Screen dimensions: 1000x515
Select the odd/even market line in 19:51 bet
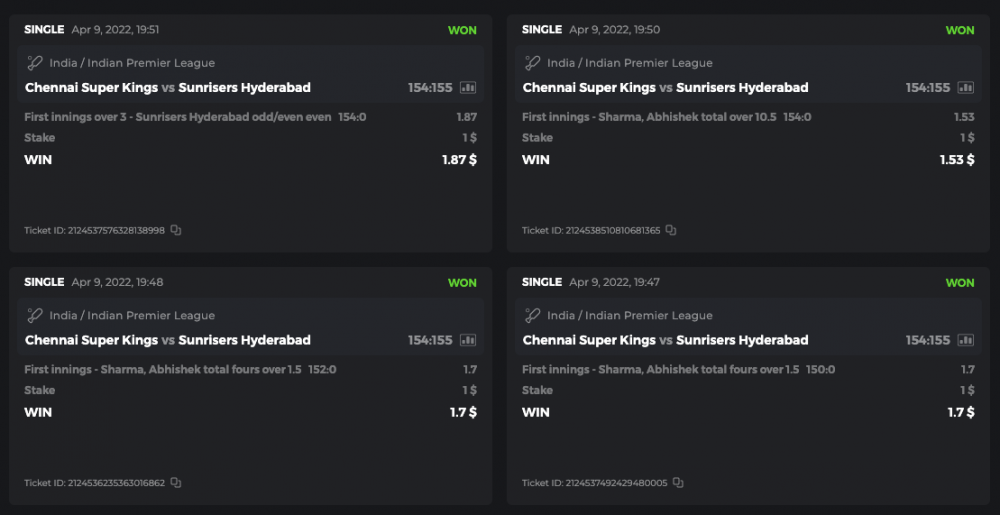[x=177, y=117]
